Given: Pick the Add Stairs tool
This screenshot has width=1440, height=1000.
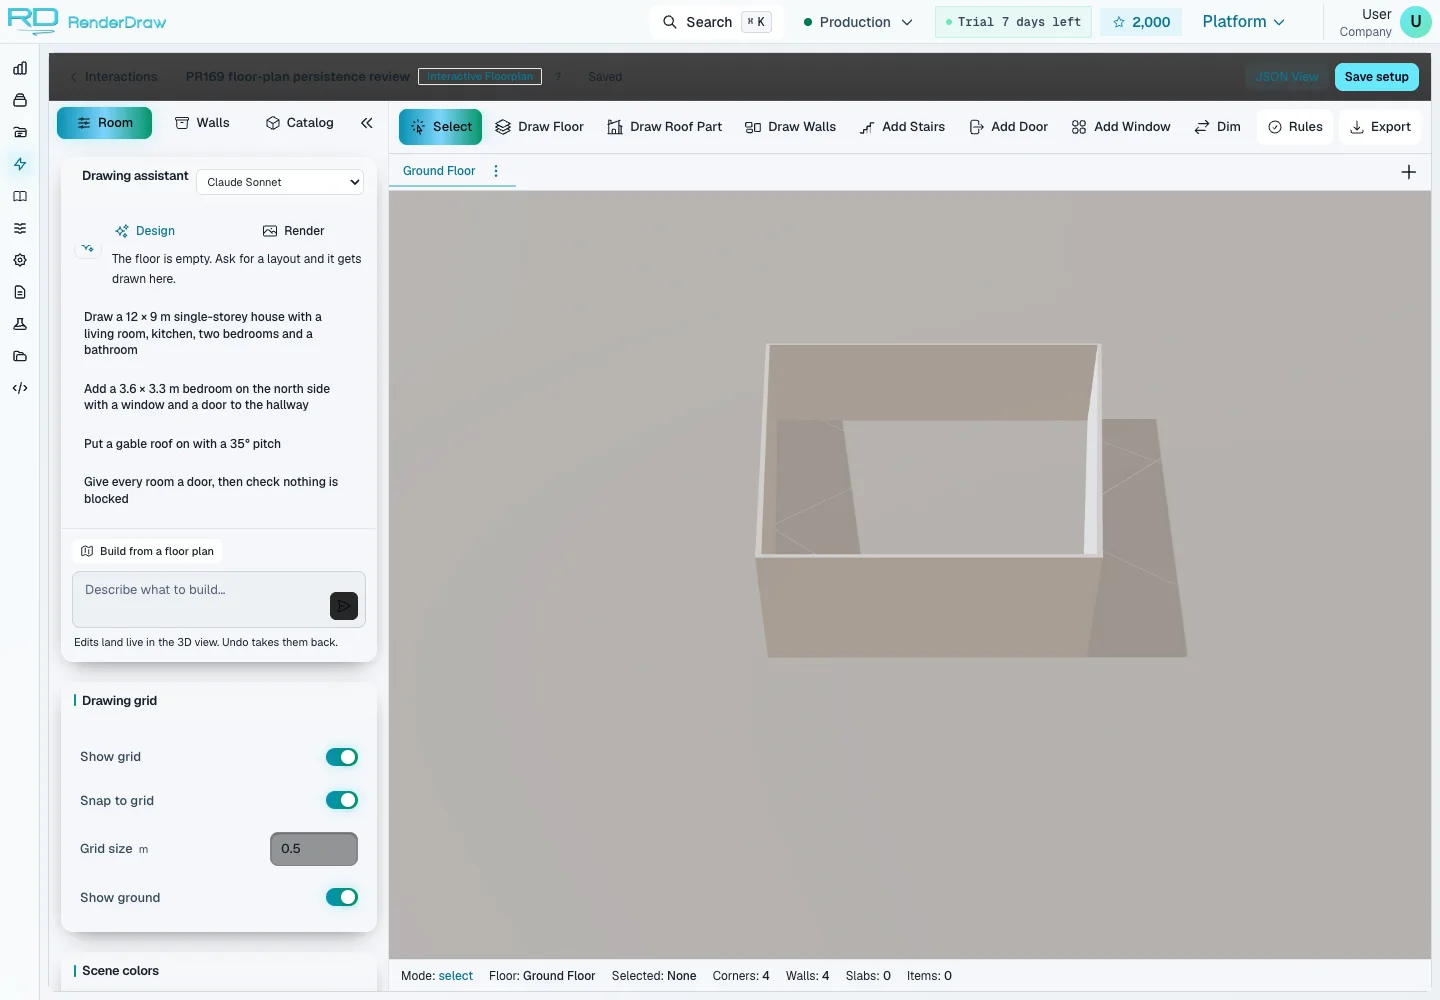Looking at the screenshot, I should pyautogui.click(x=902, y=127).
